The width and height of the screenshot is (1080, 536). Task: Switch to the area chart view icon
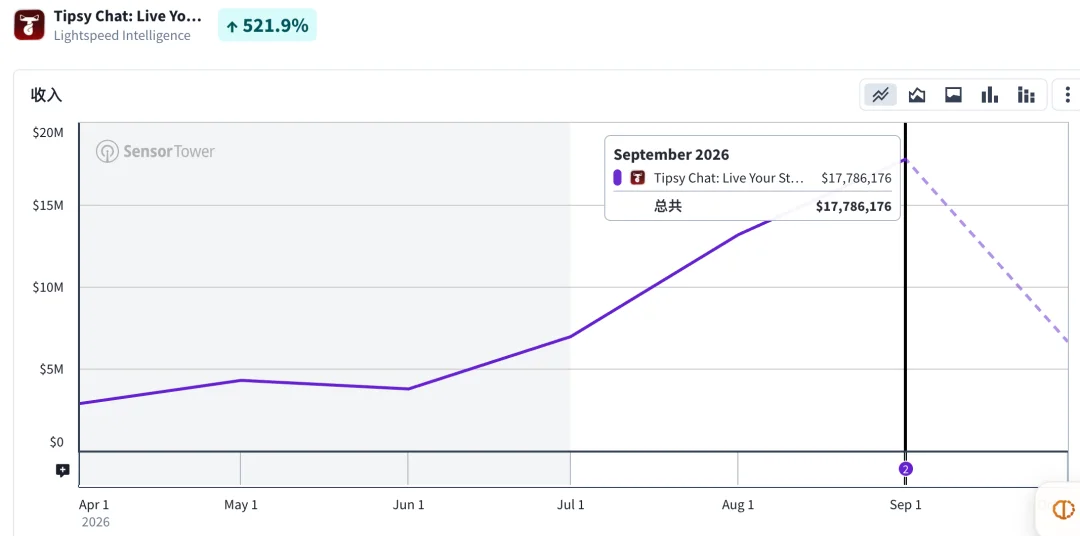917,95
